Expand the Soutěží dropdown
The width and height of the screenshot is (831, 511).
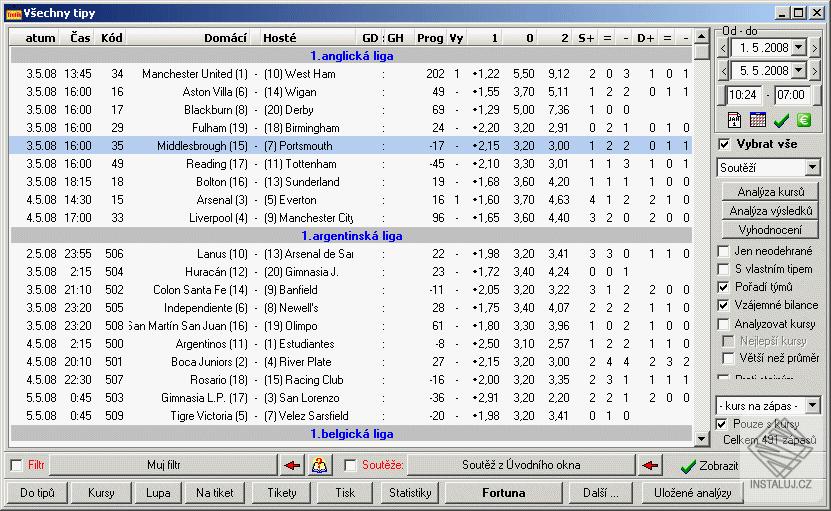812,168
